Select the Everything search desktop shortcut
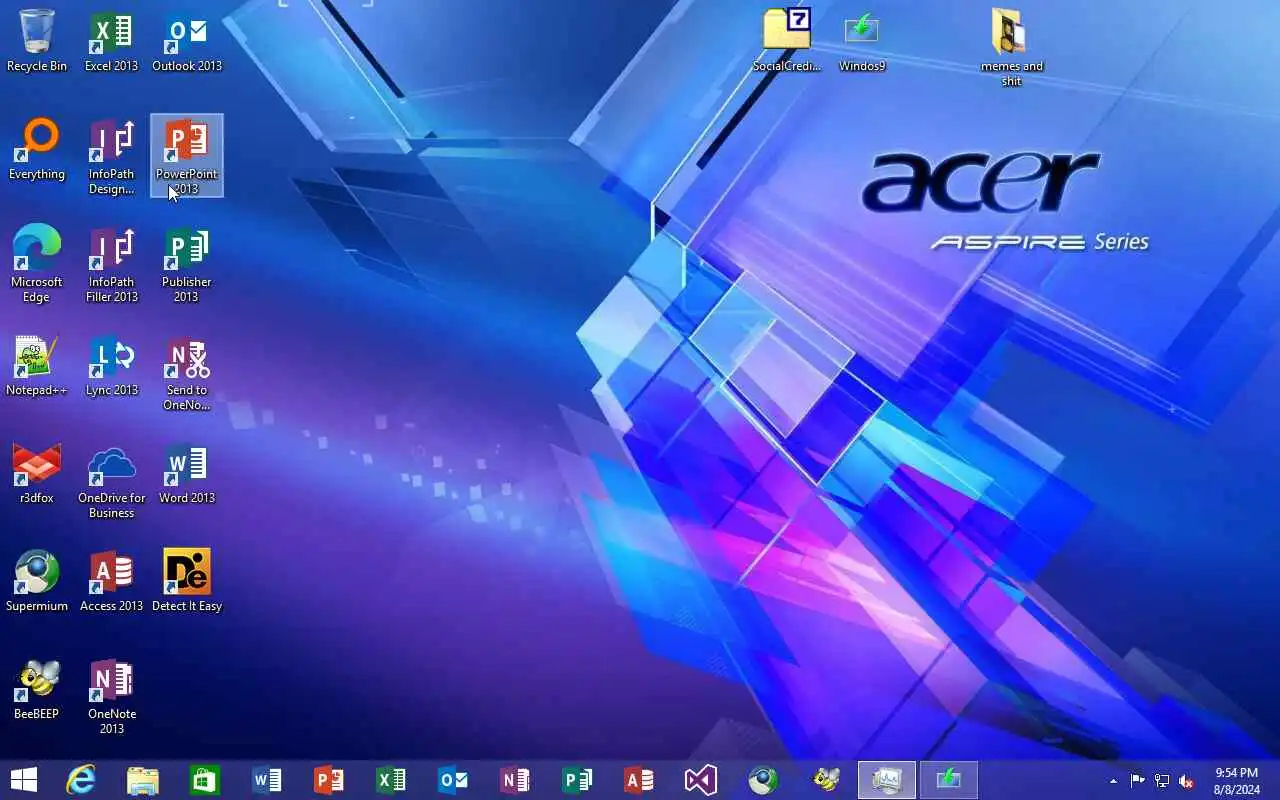 coord(37,149)
